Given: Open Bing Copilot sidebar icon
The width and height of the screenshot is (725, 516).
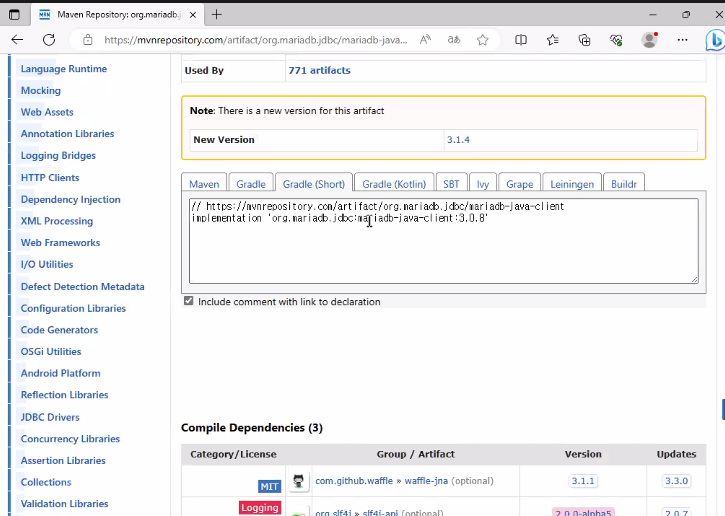Looking at the screenshot, I should (x=715, y=41).
